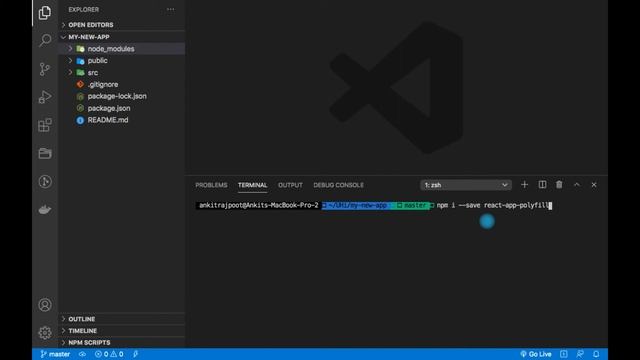Open the Explorer view in activity bar
The width and height of the screenshot is (640, 360).
(x=45, y=13)
